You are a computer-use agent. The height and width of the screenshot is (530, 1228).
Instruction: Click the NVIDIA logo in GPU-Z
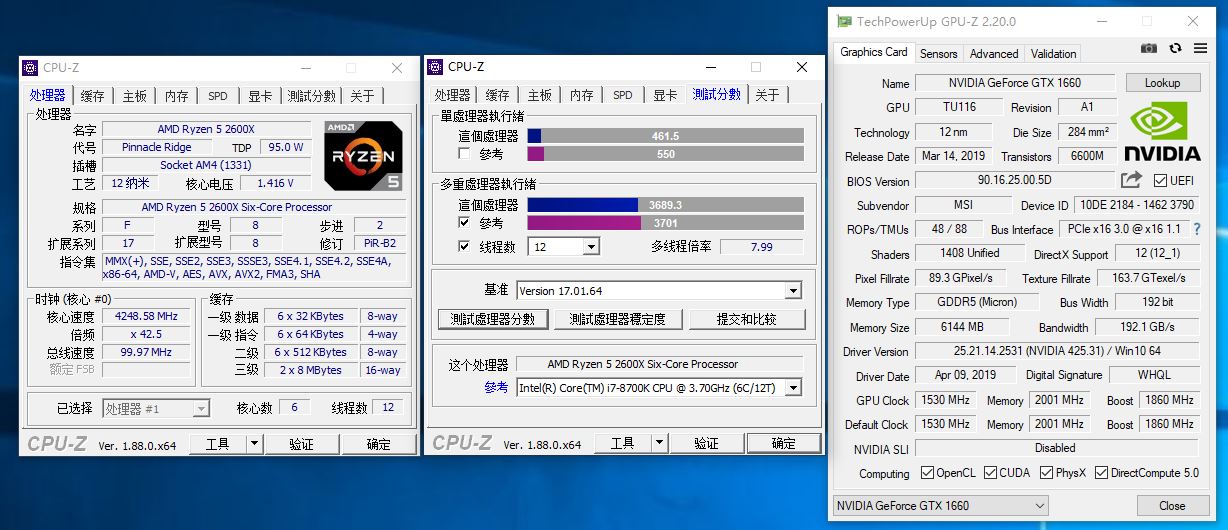point(1162,131)
